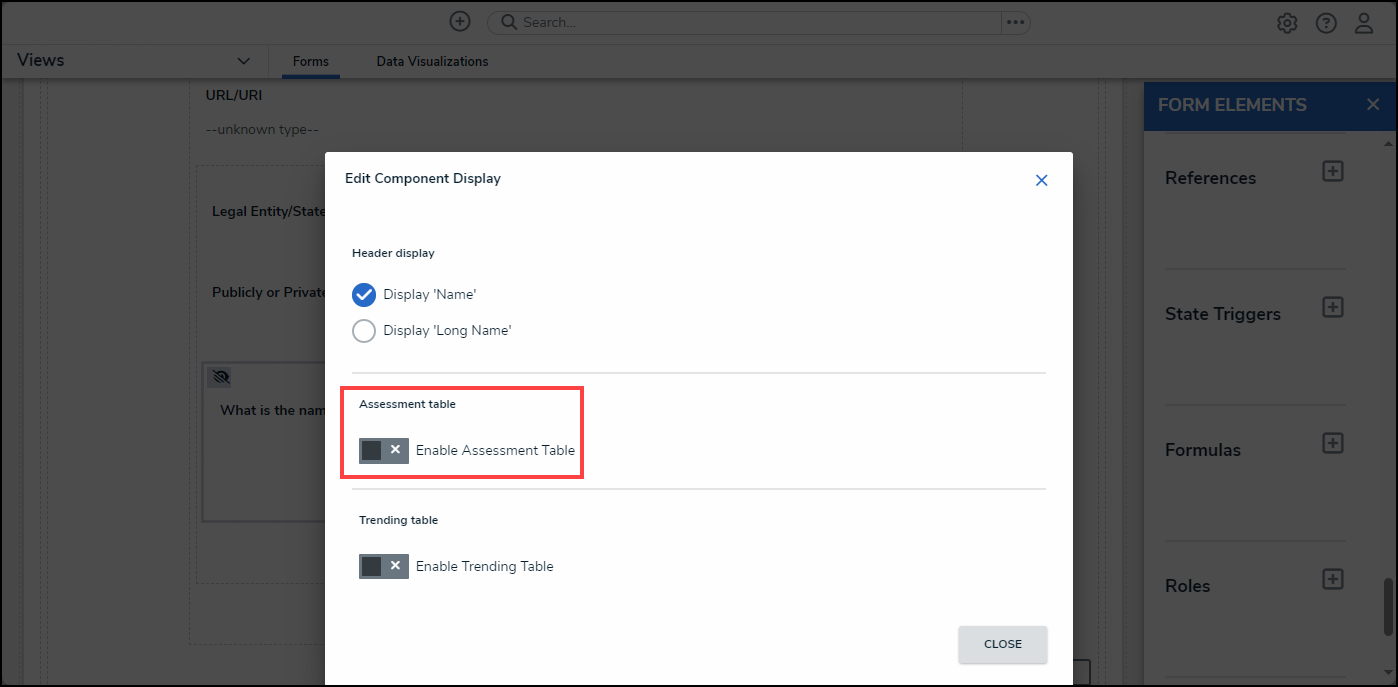Screen dimensions: 1398x687
Task: Open the user profile icon
Action: (1364, 23)
